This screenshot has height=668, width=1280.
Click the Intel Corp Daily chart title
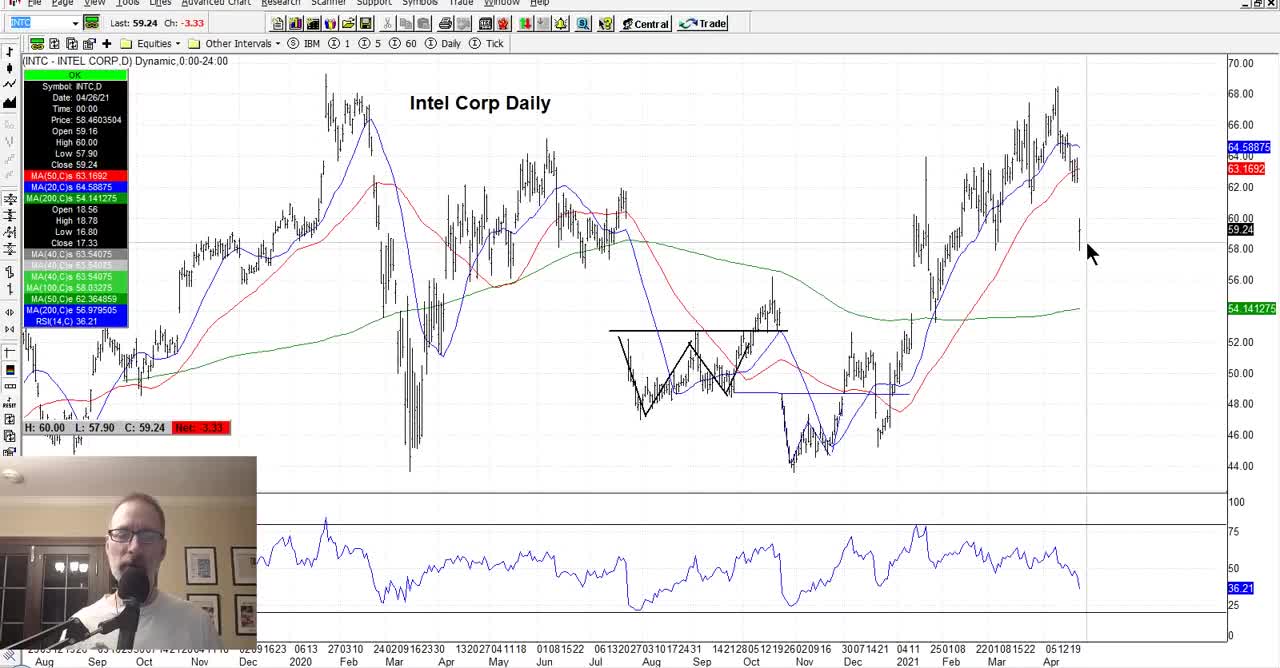(480, 103)
